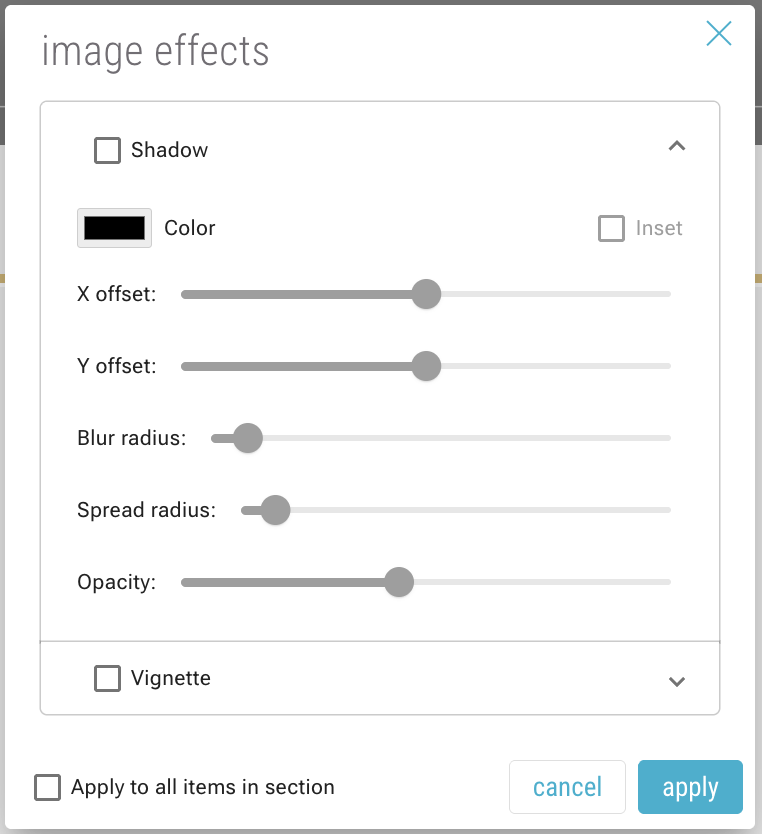Open the black shadow Color swatch
762x834 pixels.
tap(114, 228)
